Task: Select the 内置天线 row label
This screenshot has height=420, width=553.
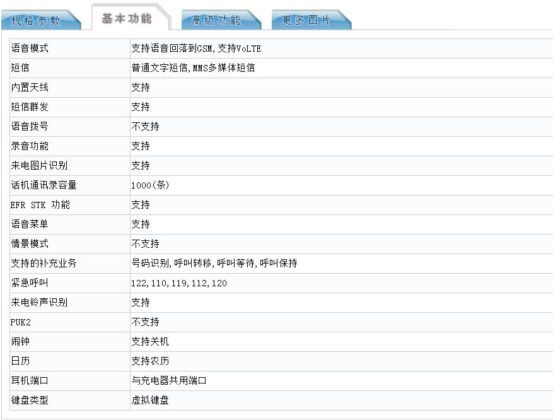Action: [30, 87]
